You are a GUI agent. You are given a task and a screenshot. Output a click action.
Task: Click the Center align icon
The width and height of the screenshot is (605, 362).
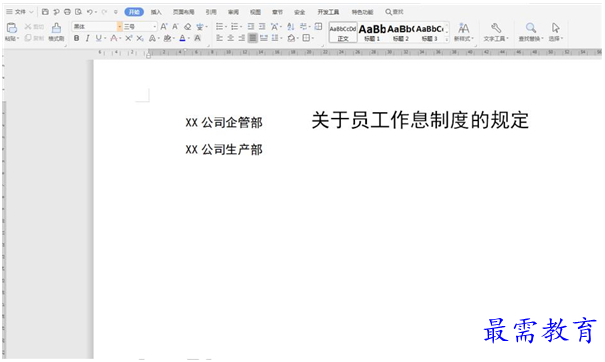230,38
